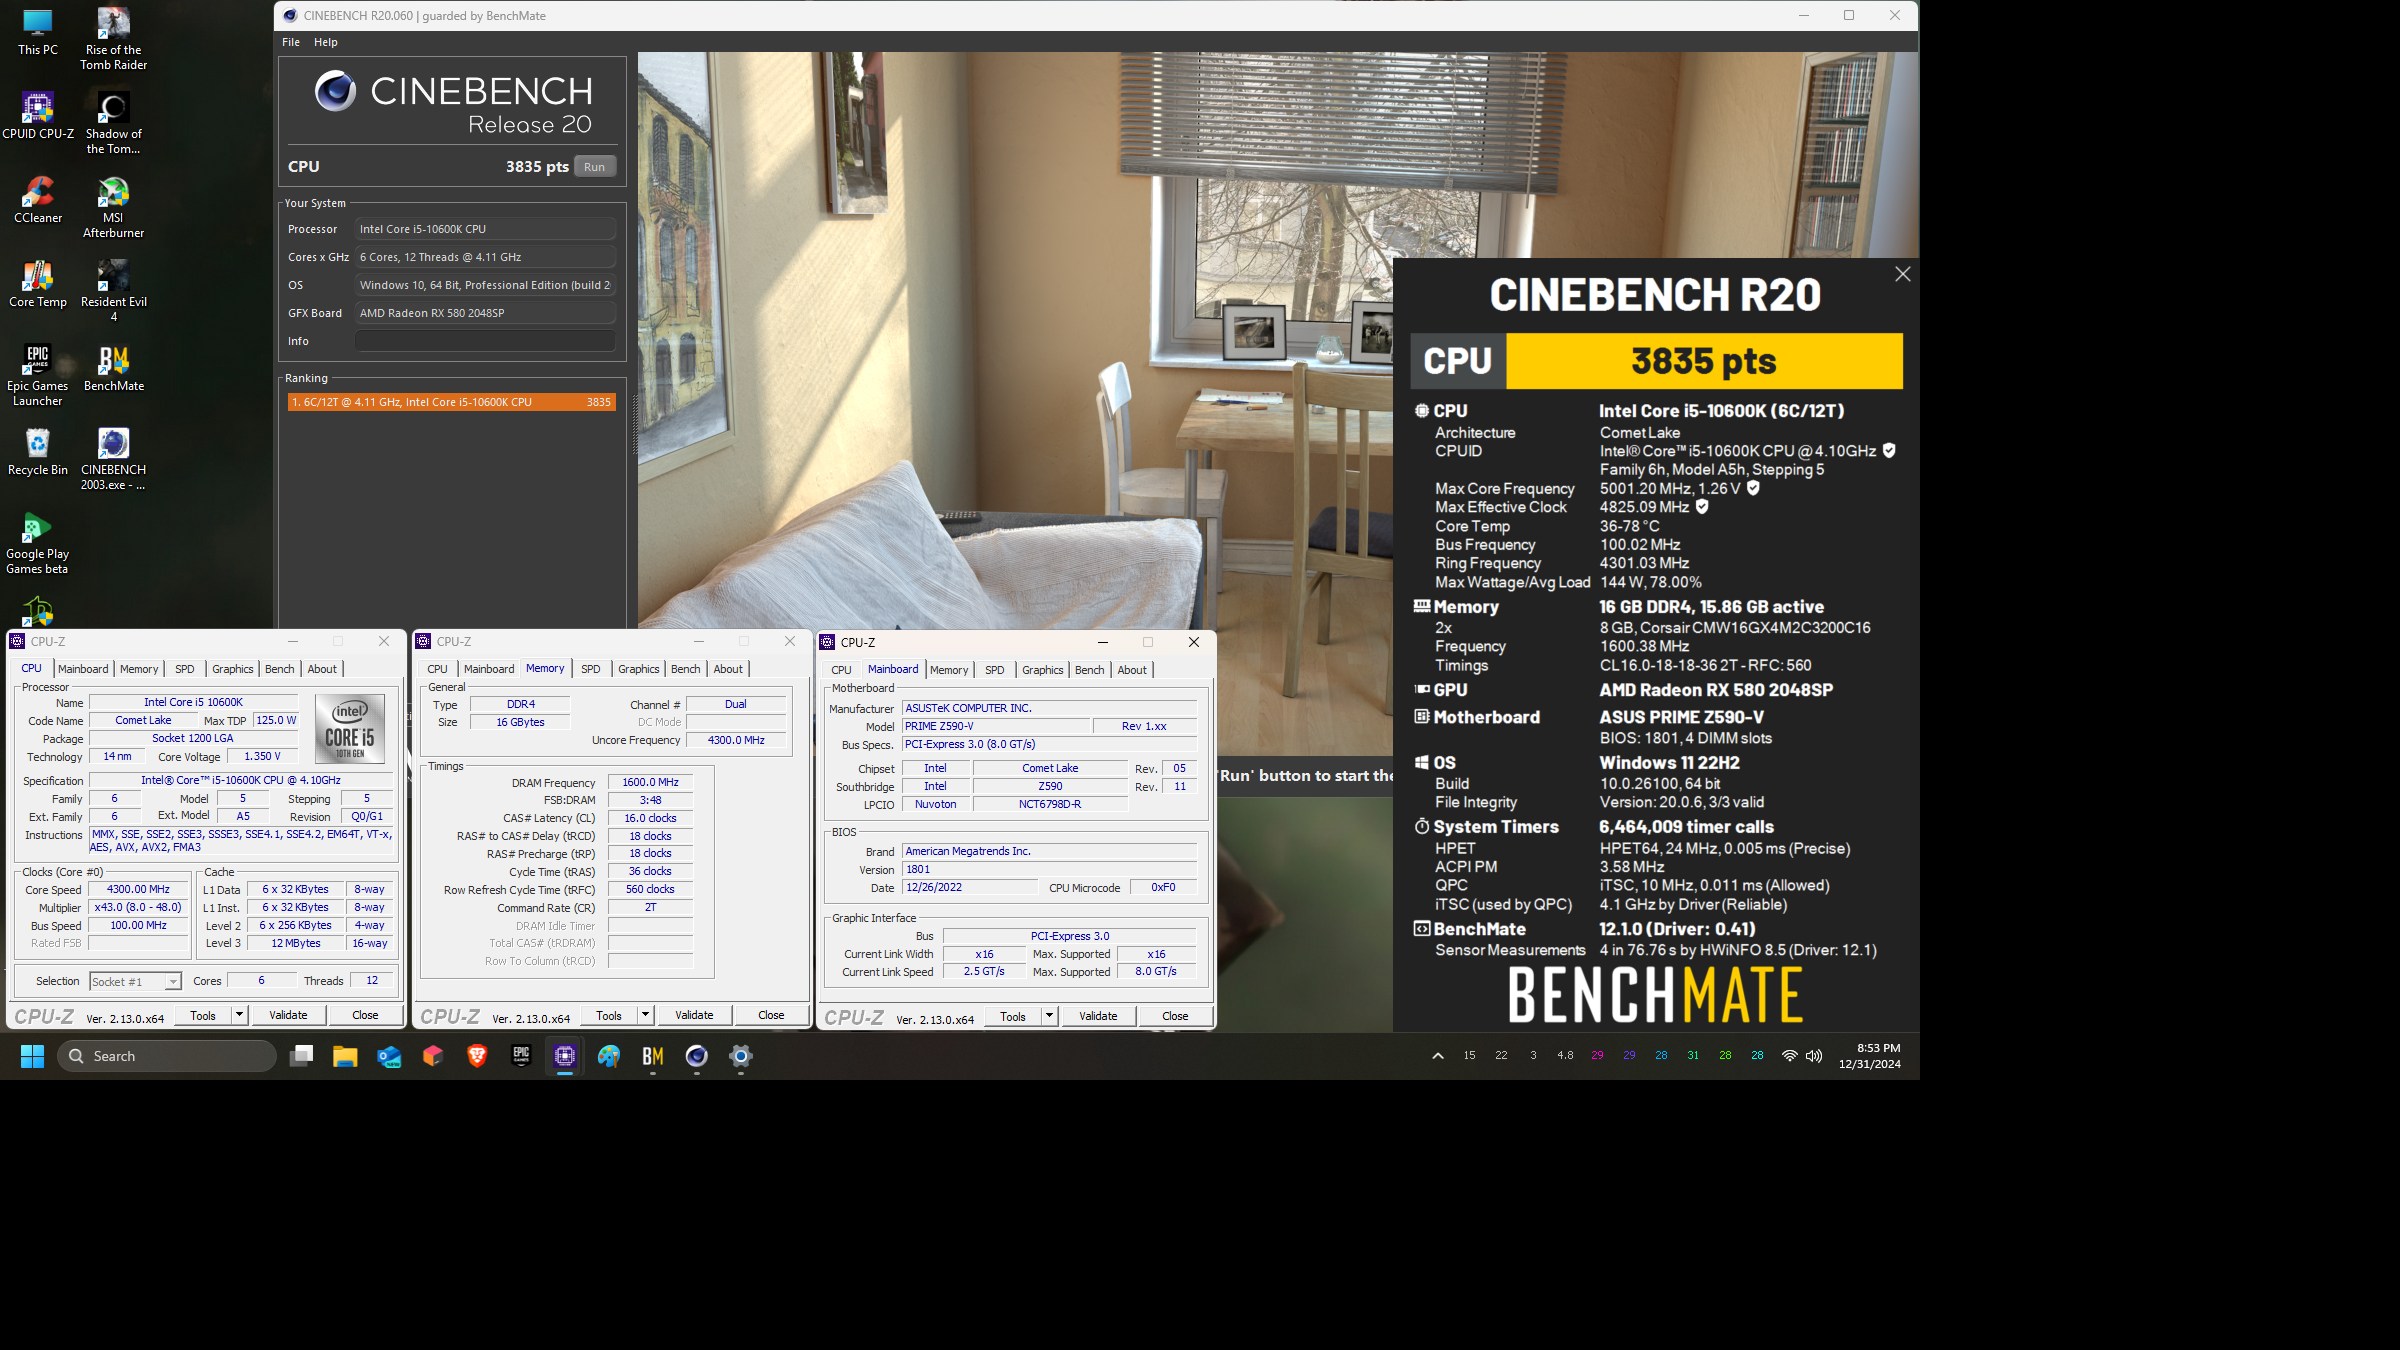Select the DRAM Frequency 1600.0 MHz value
2400x1350 pixels.
(650, 782)
